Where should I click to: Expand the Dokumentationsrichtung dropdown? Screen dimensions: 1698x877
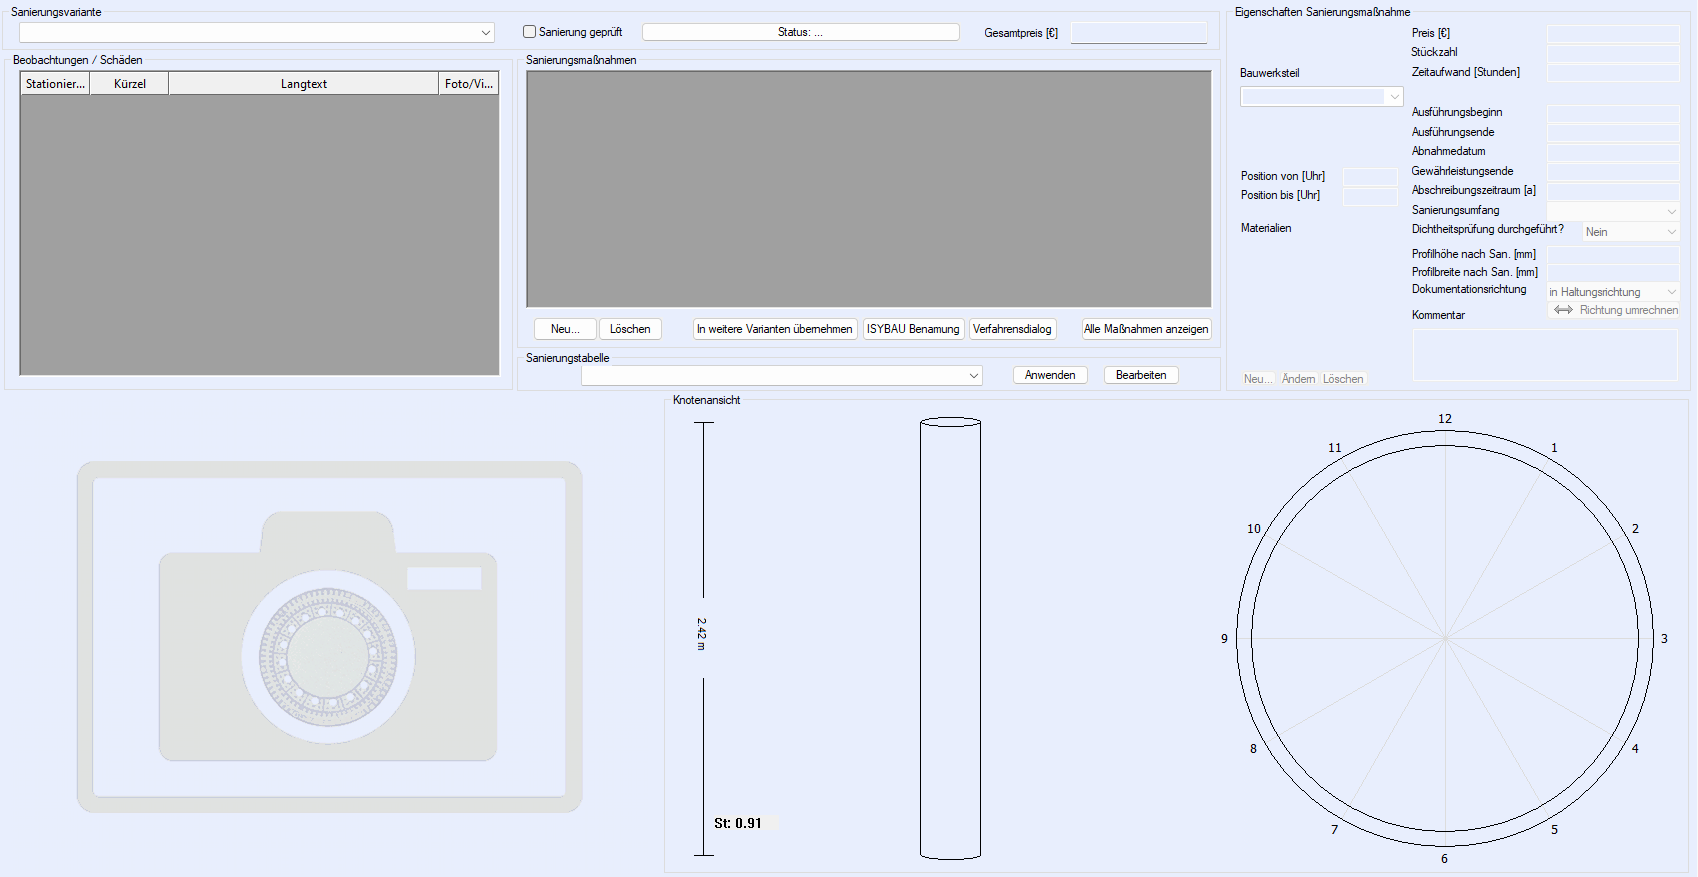click(1671, 292)
